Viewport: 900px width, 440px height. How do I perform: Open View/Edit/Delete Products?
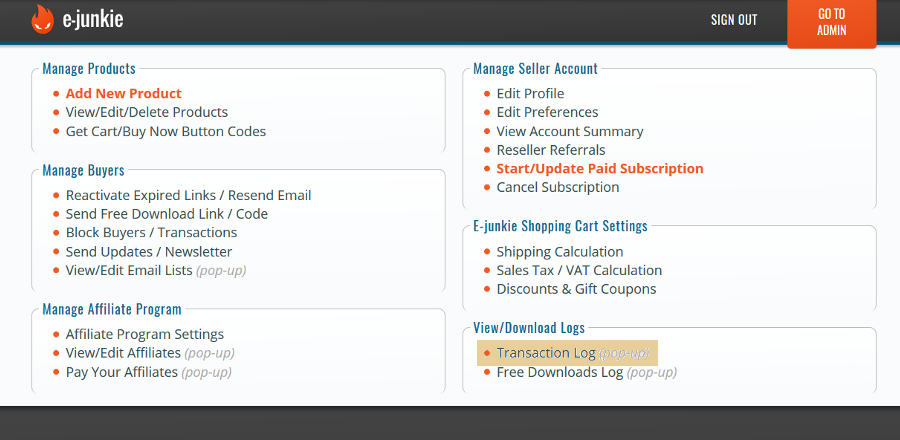(x=146, y=112)
